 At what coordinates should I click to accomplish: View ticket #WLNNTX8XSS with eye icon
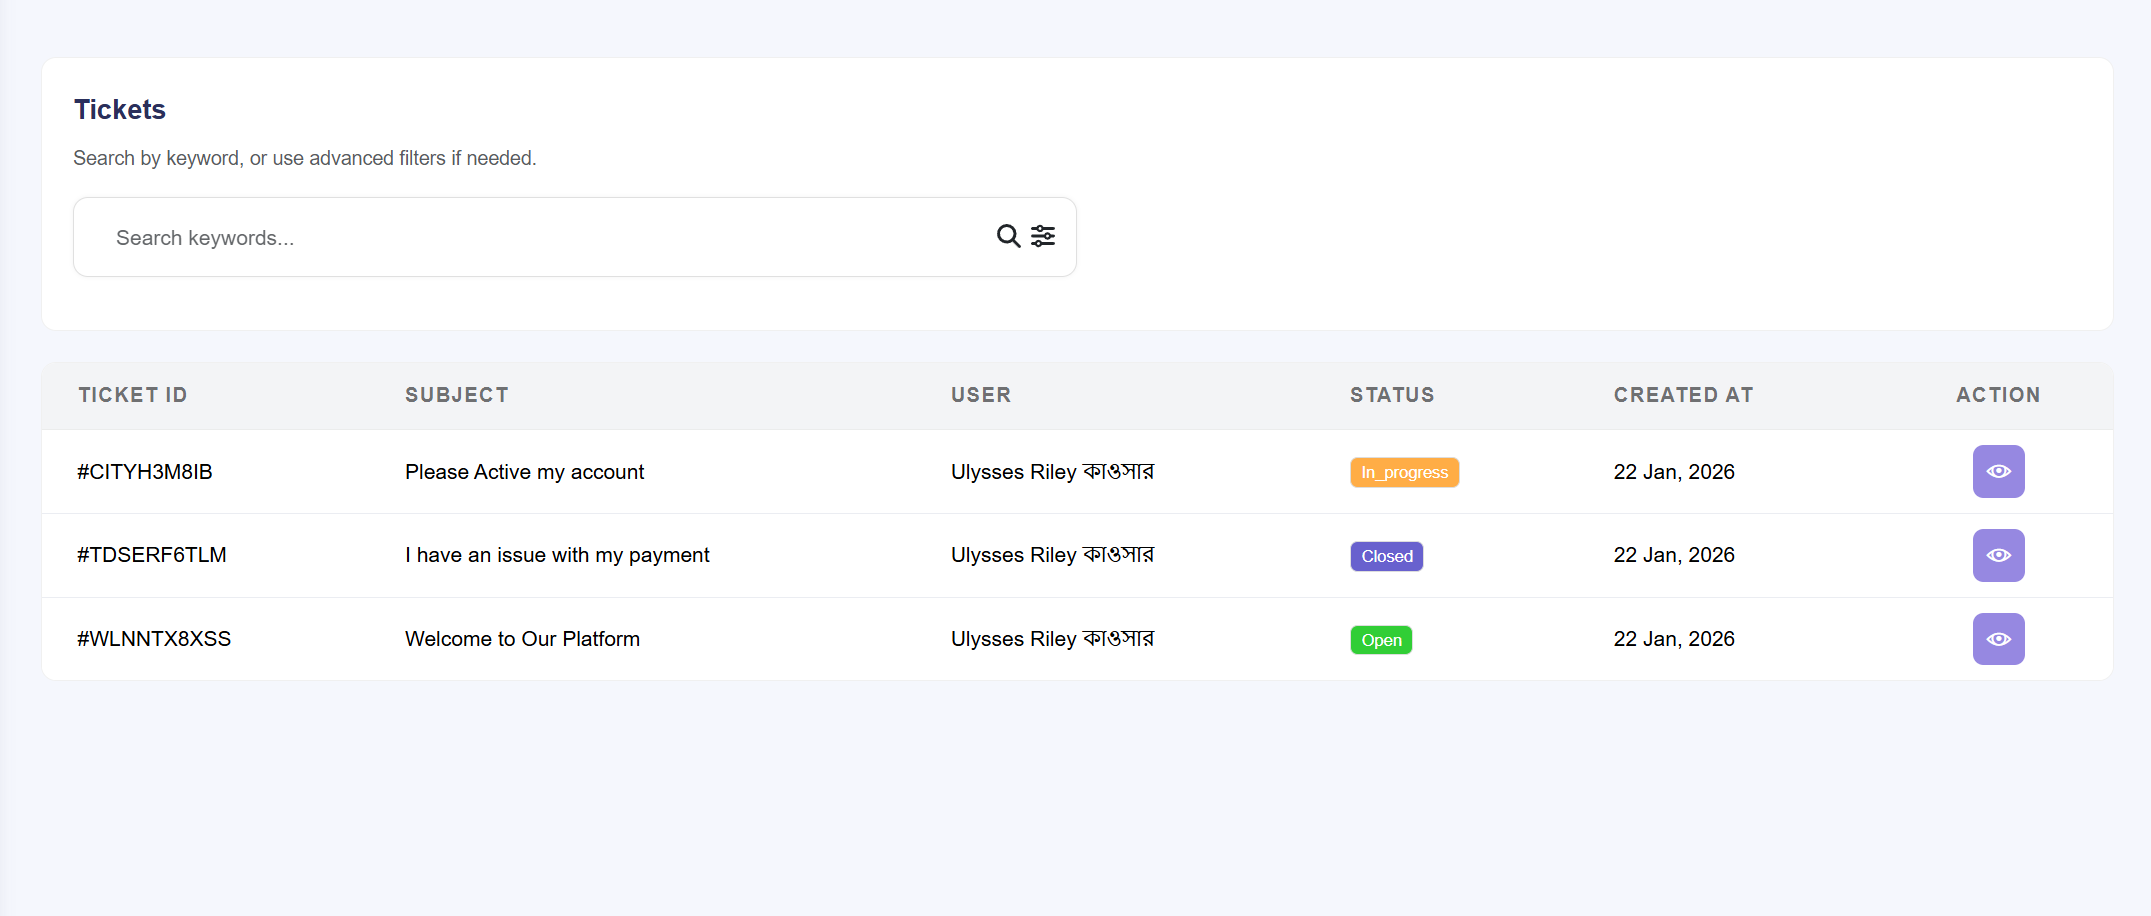pos(1998,639)
